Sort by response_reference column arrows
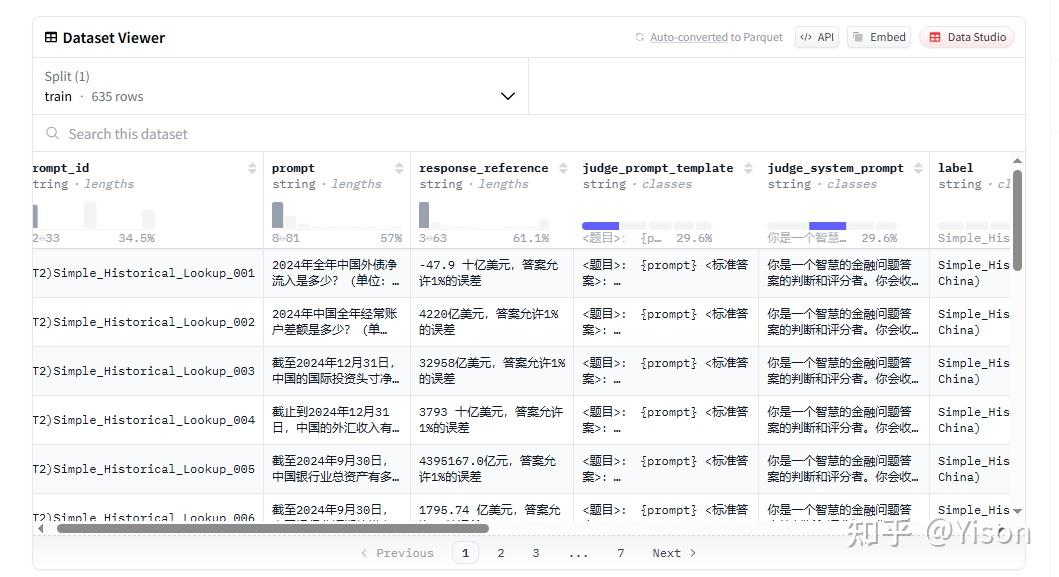The height and width of the screenshot is (577, 1059). pyautogui.click(x=563, y=168)
